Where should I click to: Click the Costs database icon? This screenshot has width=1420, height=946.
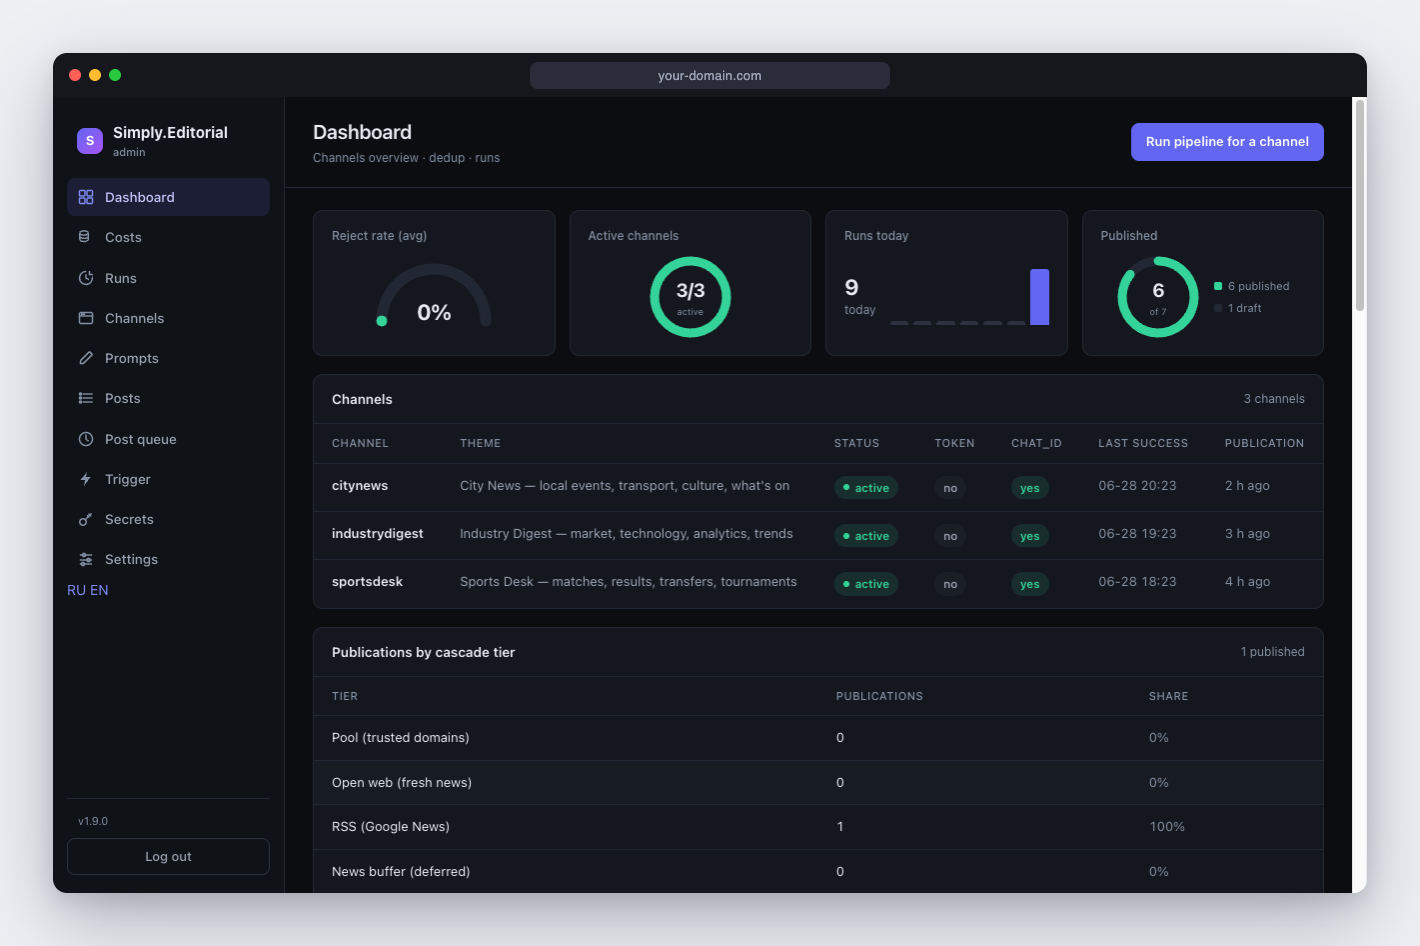(x=85, y=237)
